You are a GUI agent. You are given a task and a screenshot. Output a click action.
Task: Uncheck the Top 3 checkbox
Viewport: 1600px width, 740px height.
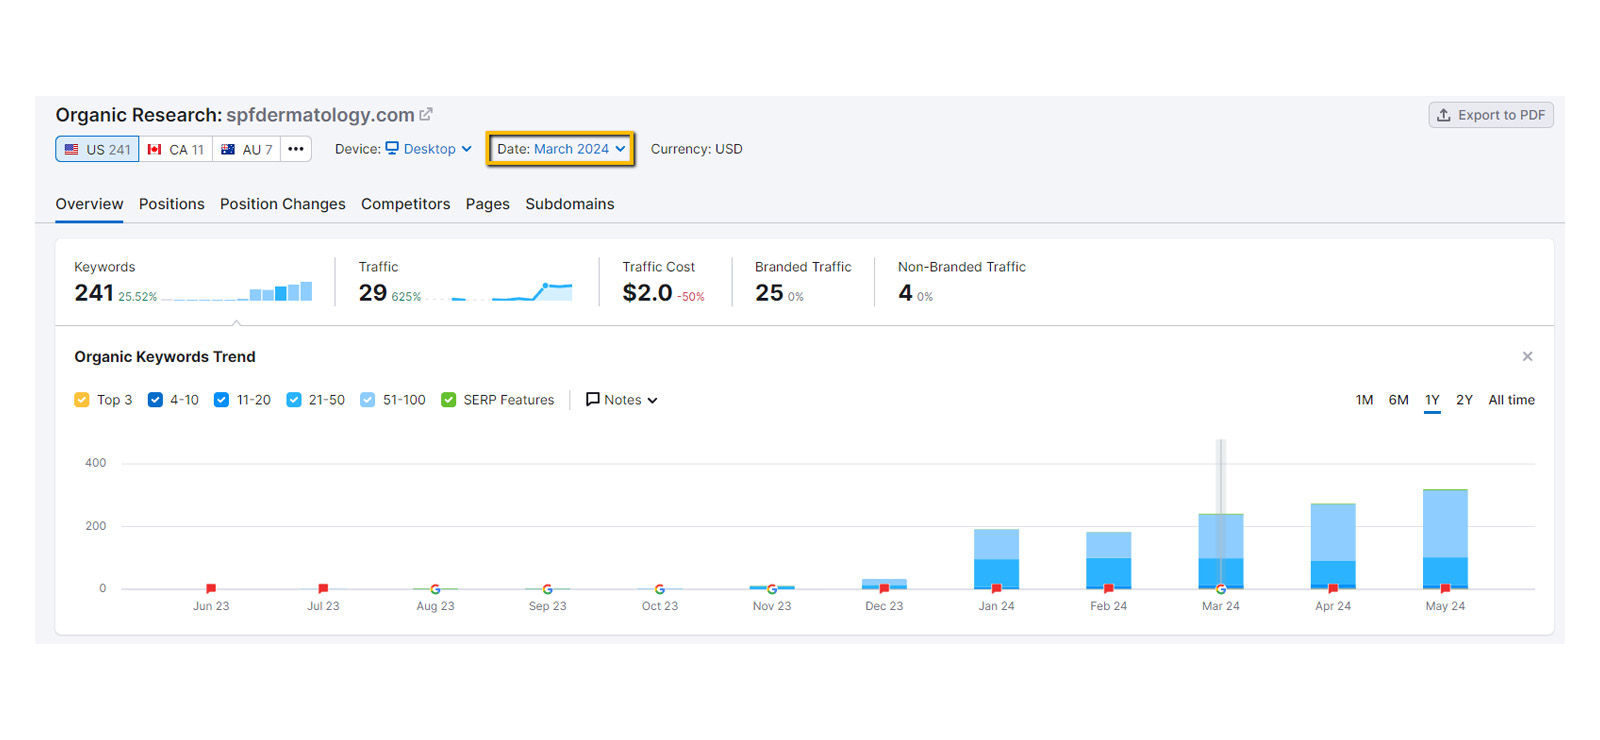82,400
